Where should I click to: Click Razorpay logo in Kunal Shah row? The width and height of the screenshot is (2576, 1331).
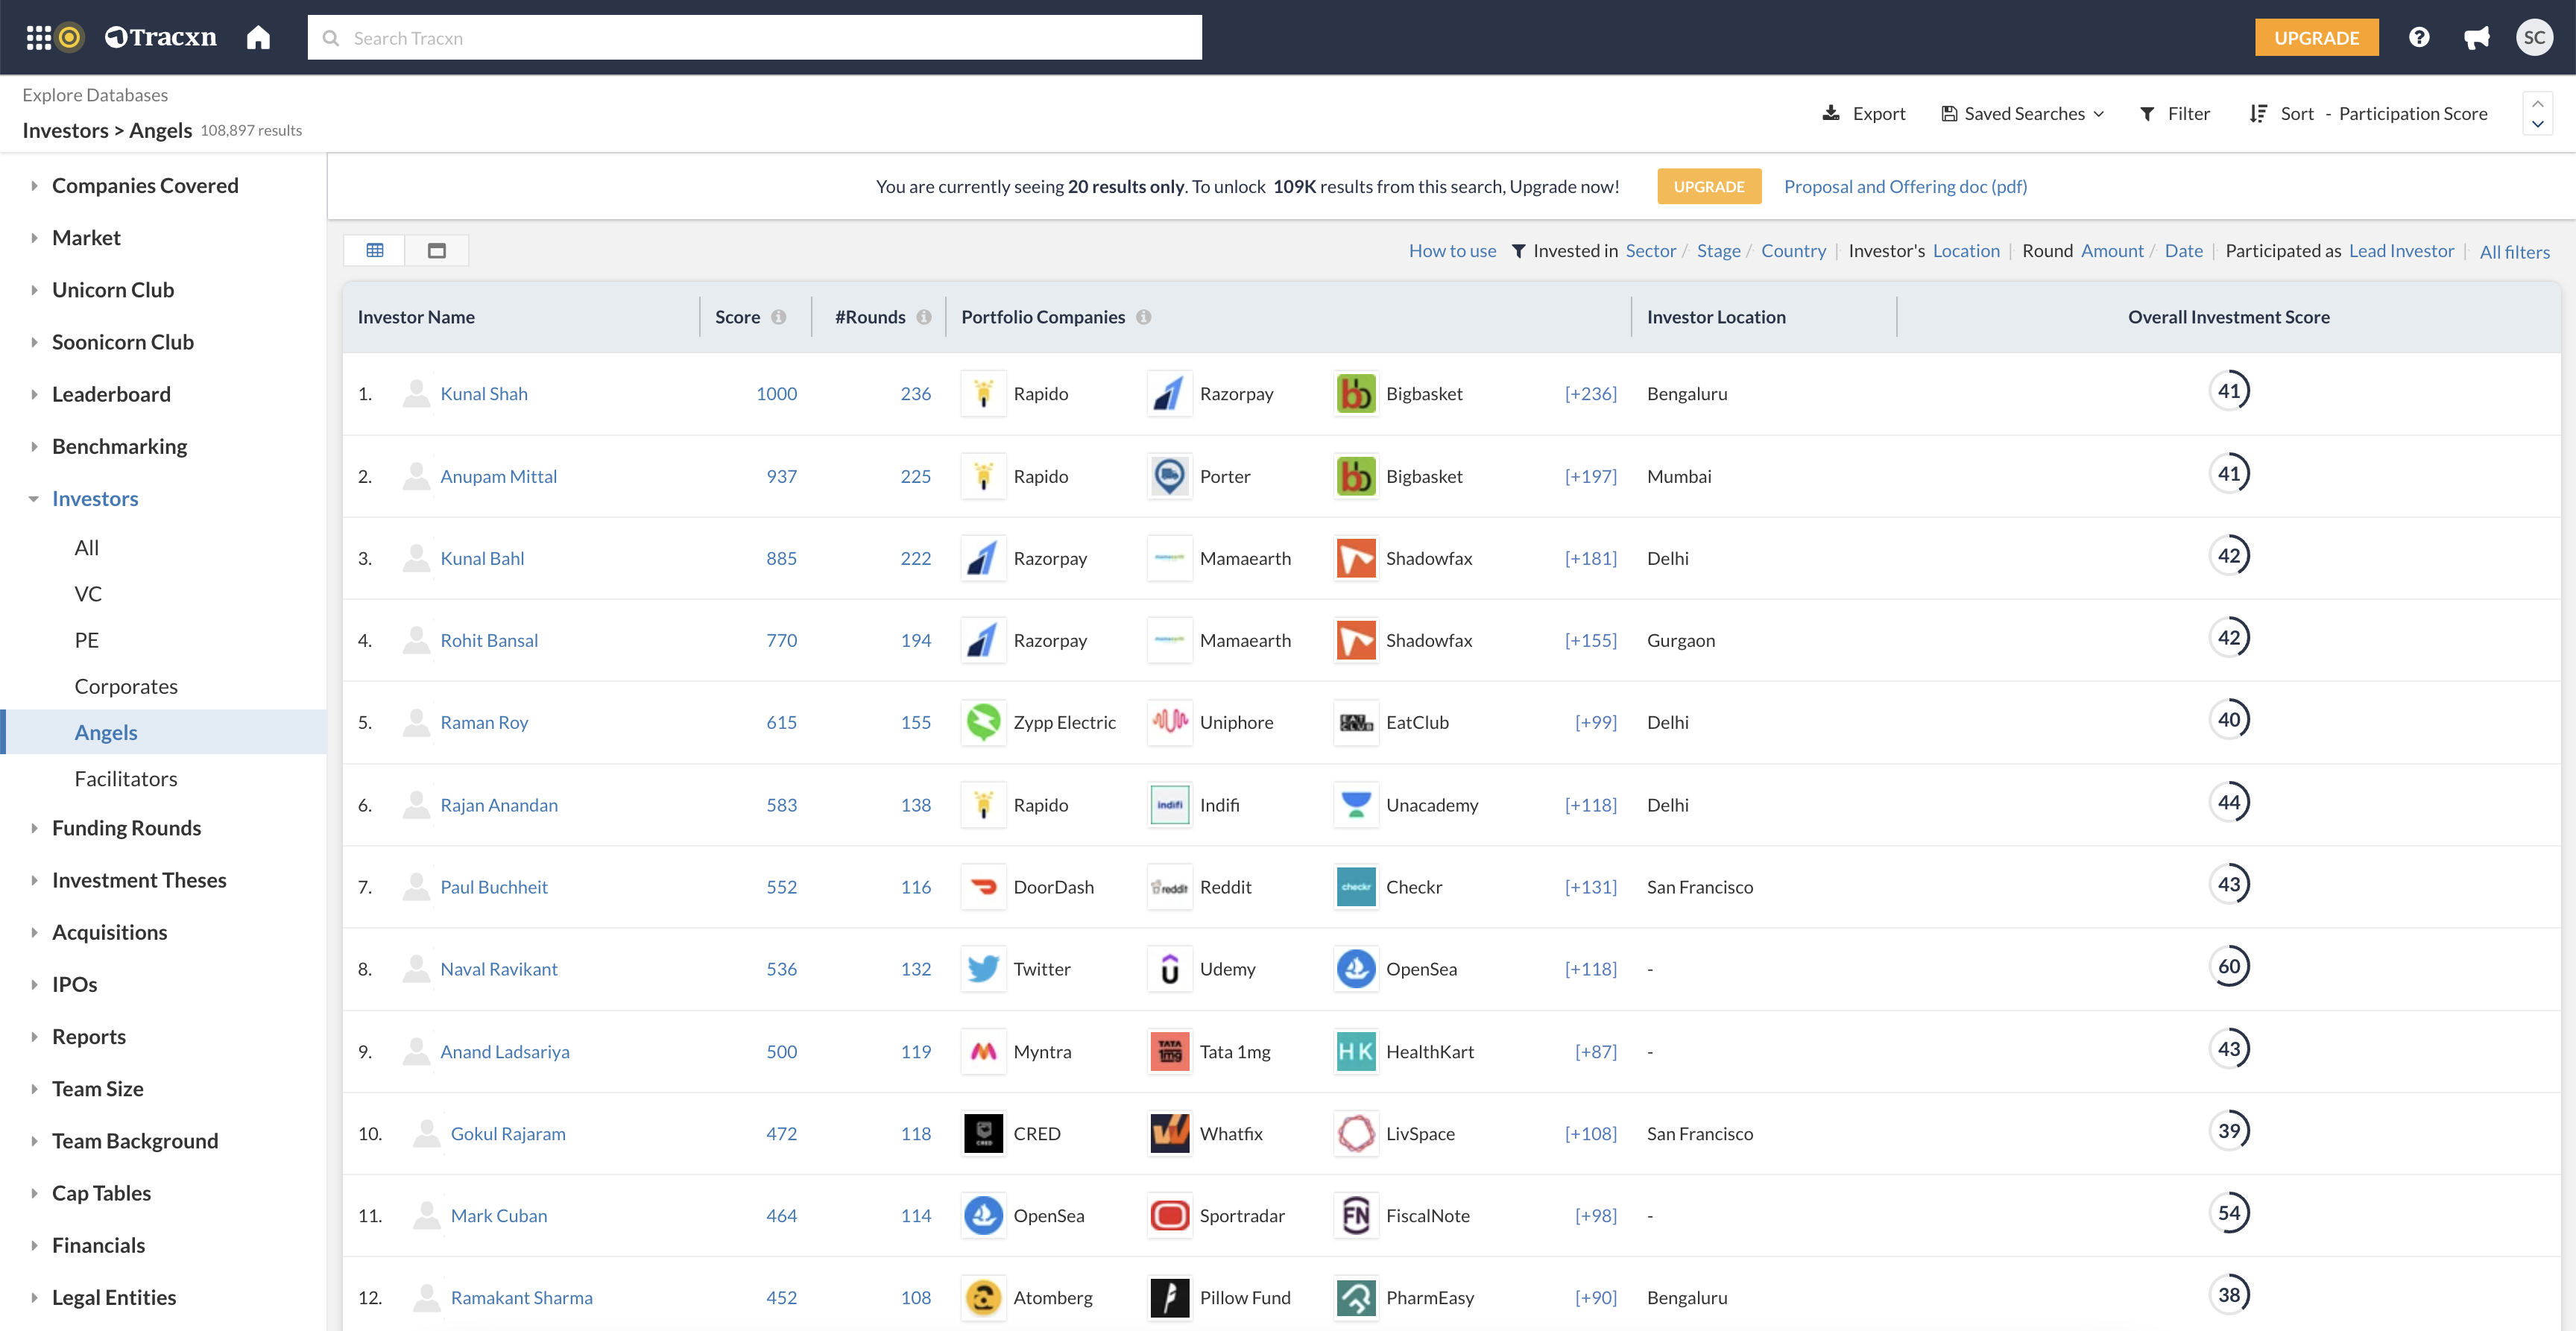tap(1170, 394)
